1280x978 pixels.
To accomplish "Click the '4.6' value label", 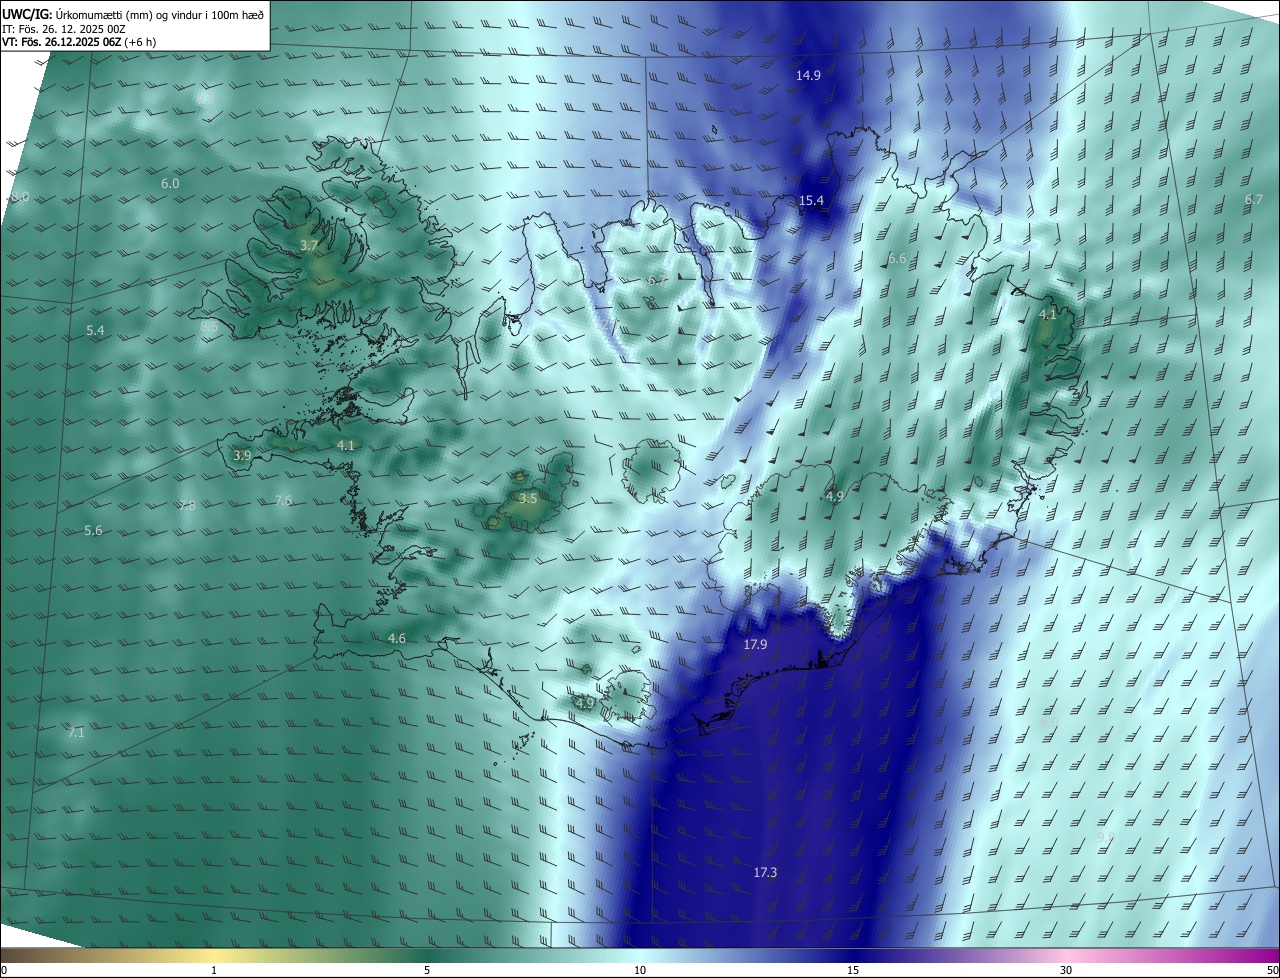I will (x=397, y=639).
